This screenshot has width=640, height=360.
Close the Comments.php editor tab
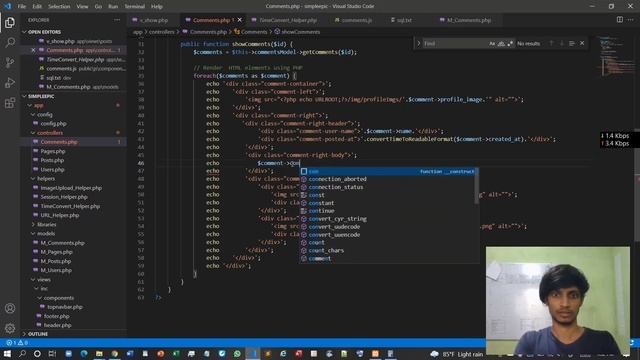(x=240, y=20)
